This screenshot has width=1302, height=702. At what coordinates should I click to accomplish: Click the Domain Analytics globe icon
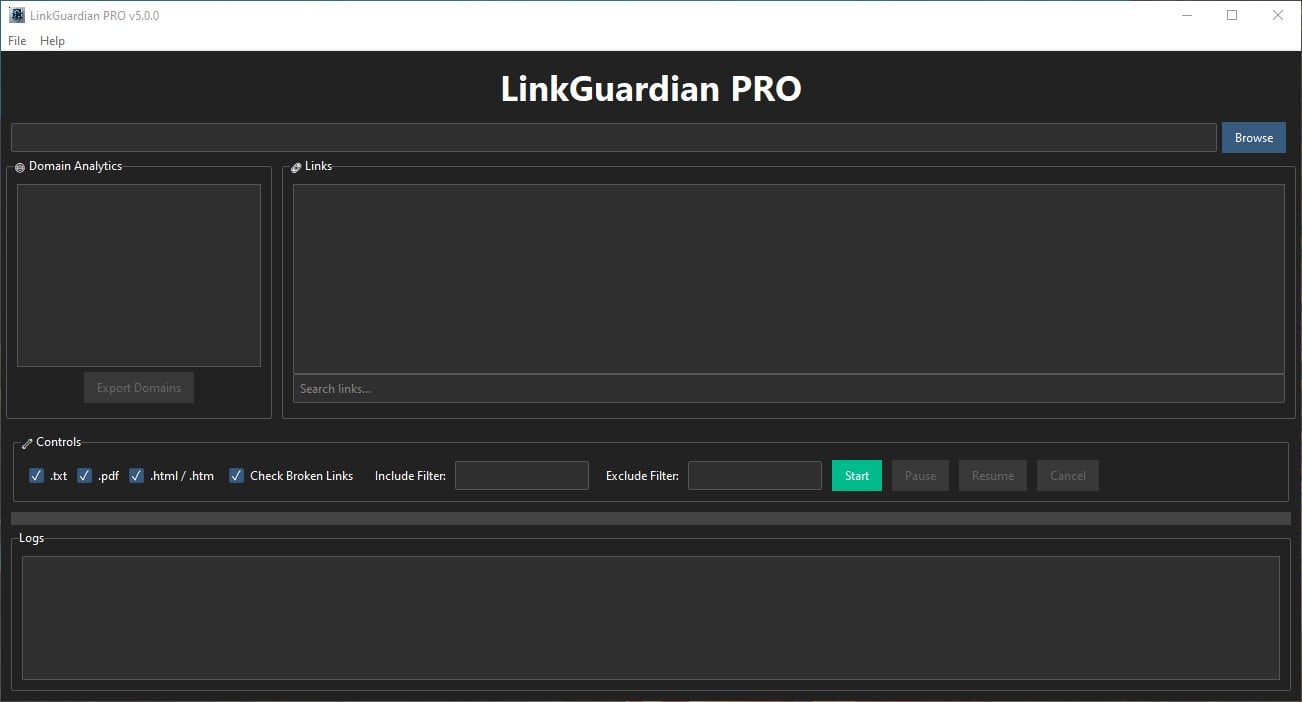pos(20,168)
